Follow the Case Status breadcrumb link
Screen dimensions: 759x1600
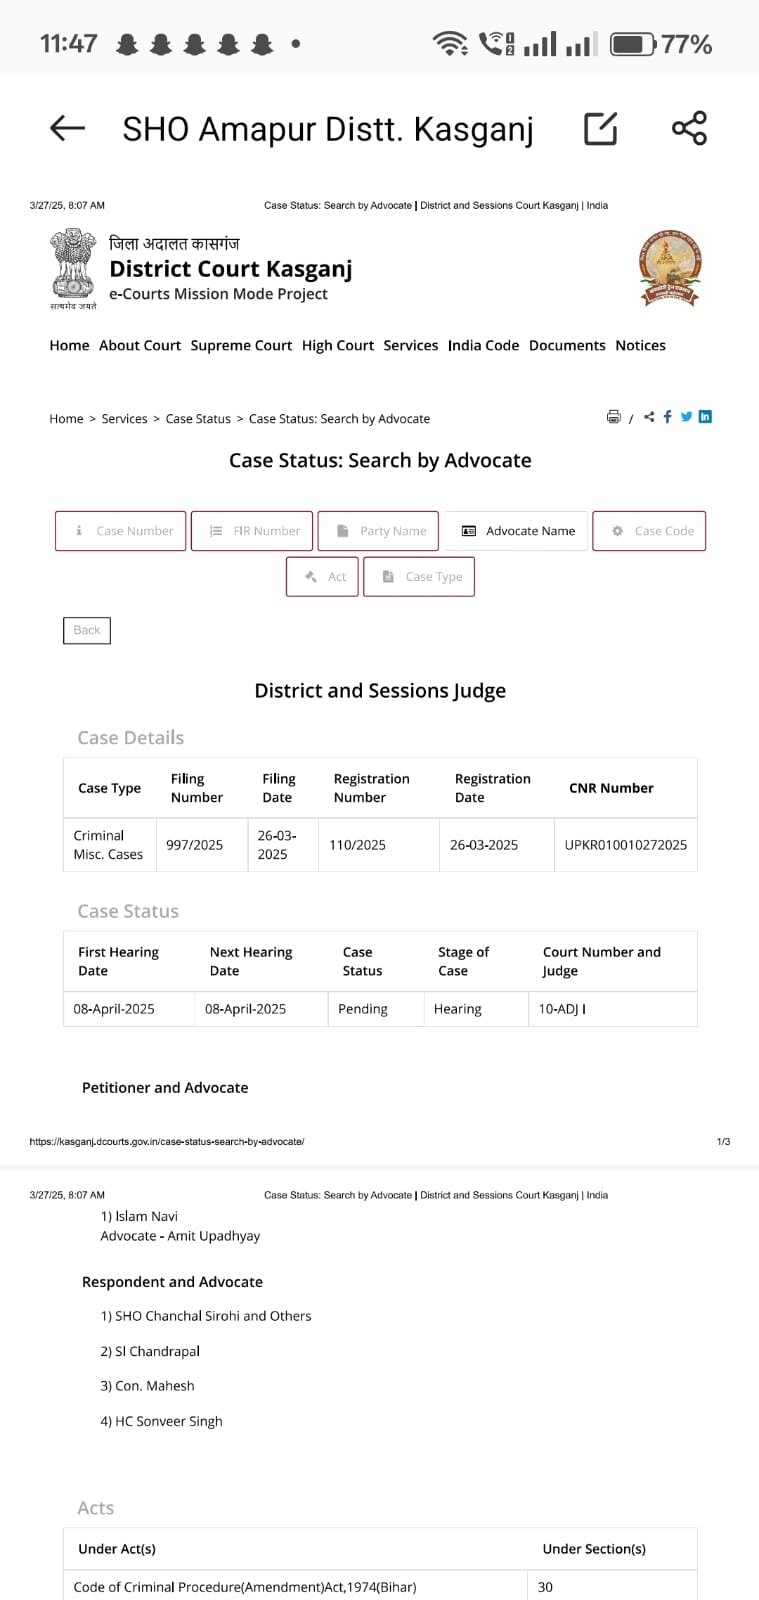click(198, 419)
